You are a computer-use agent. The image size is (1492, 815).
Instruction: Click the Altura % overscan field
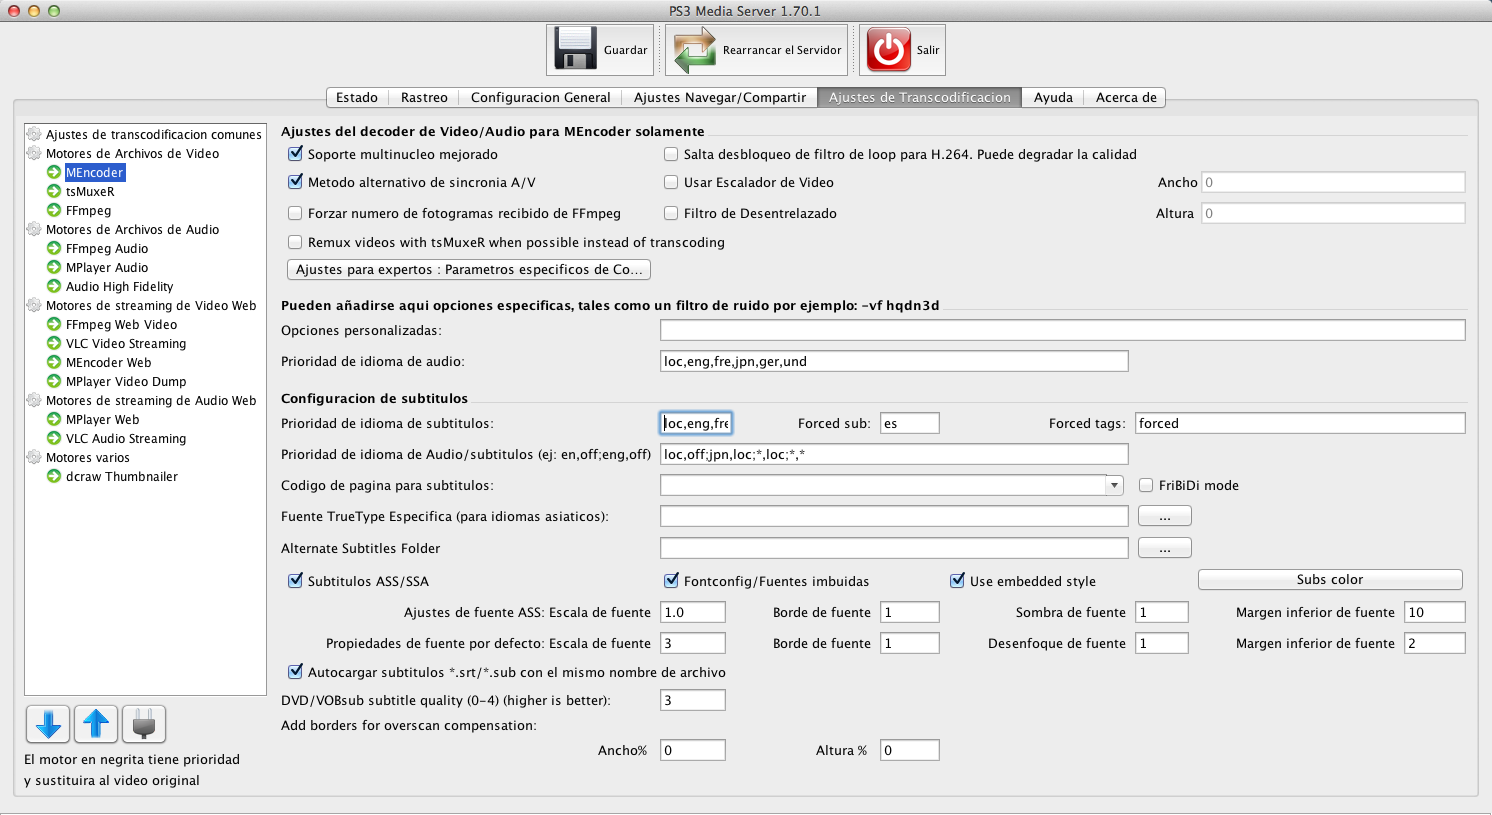(909, 750)
